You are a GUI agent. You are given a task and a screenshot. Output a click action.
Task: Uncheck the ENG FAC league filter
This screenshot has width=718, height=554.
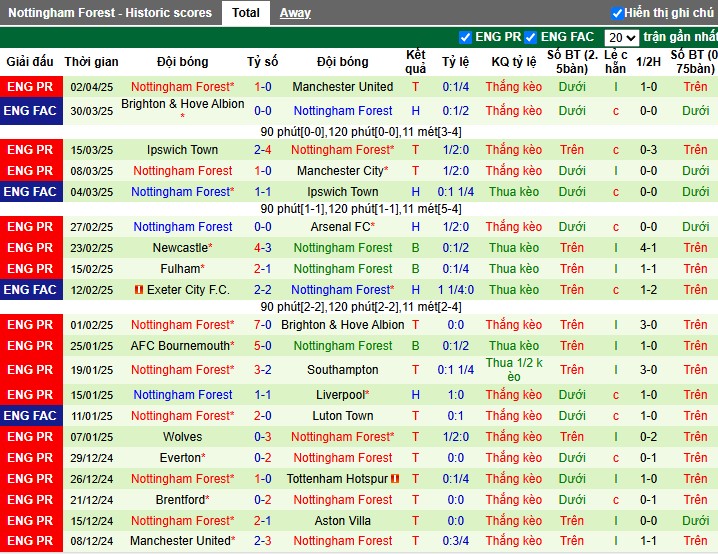click(x=530, y=37)
